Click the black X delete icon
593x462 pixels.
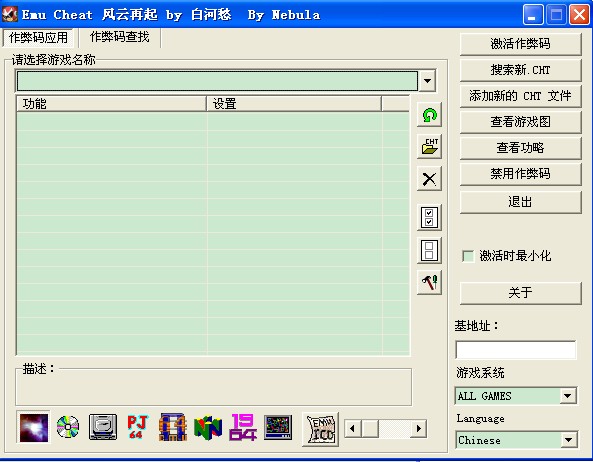pos(429,179)
